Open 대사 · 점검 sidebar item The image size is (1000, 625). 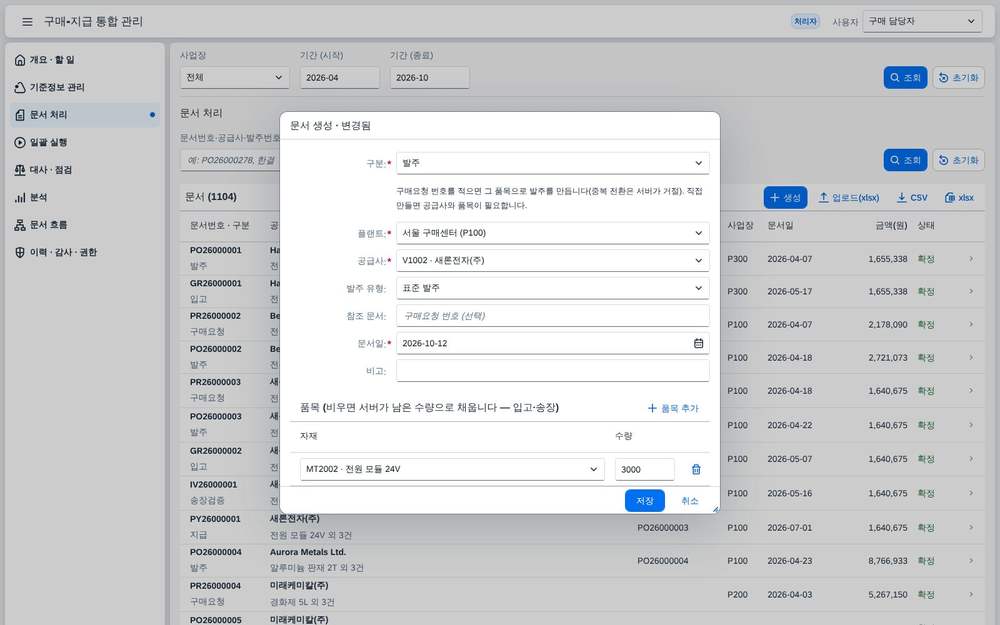click(85, 170)
